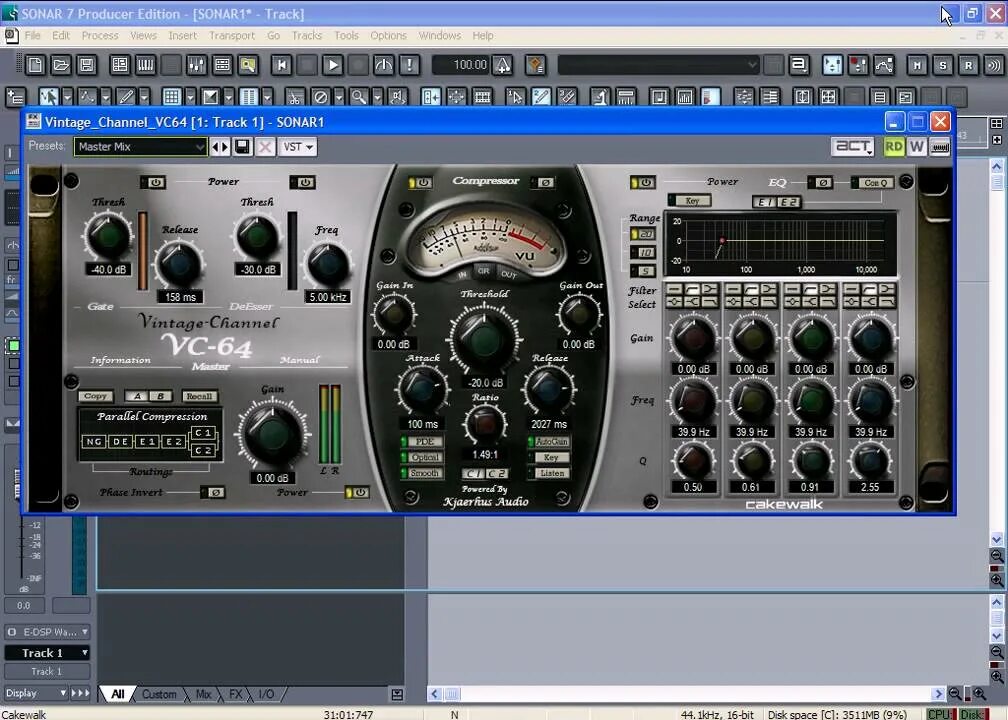Click the Rewind to start button
The width and height of the screenshot is (1008, 720).
tap(281, 64)
